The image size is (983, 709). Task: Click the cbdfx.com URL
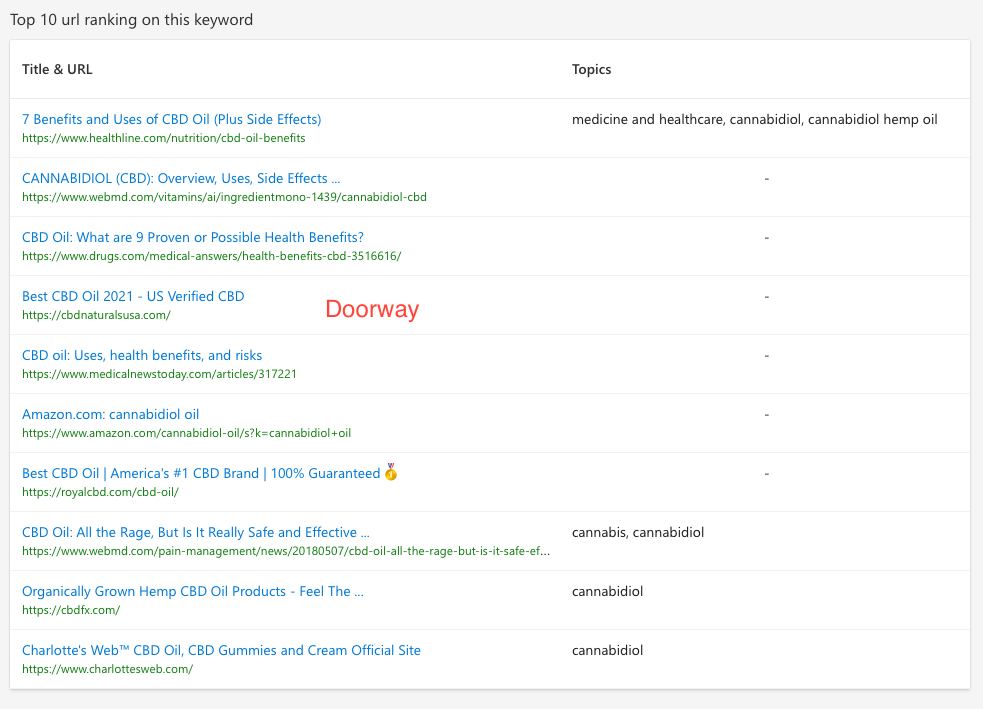[71, 609]
